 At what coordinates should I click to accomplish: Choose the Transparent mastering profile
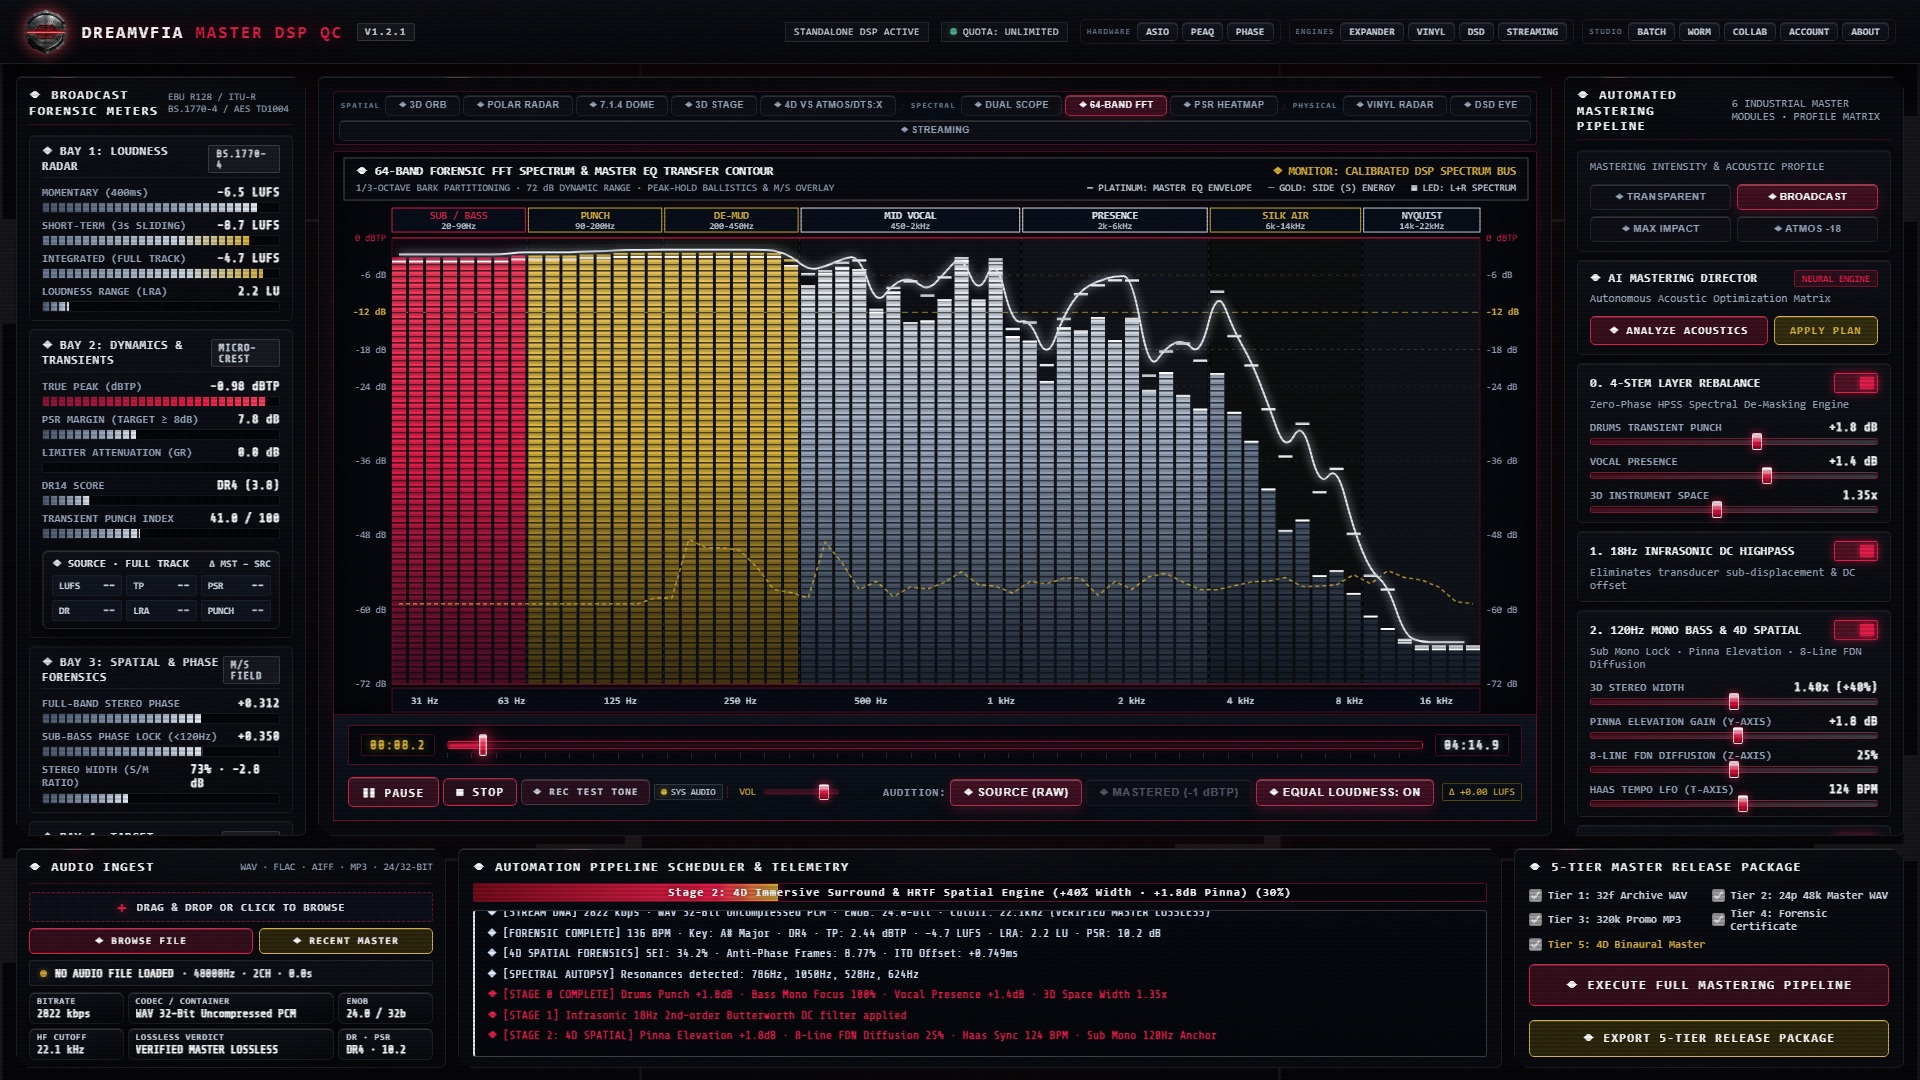1660,197
